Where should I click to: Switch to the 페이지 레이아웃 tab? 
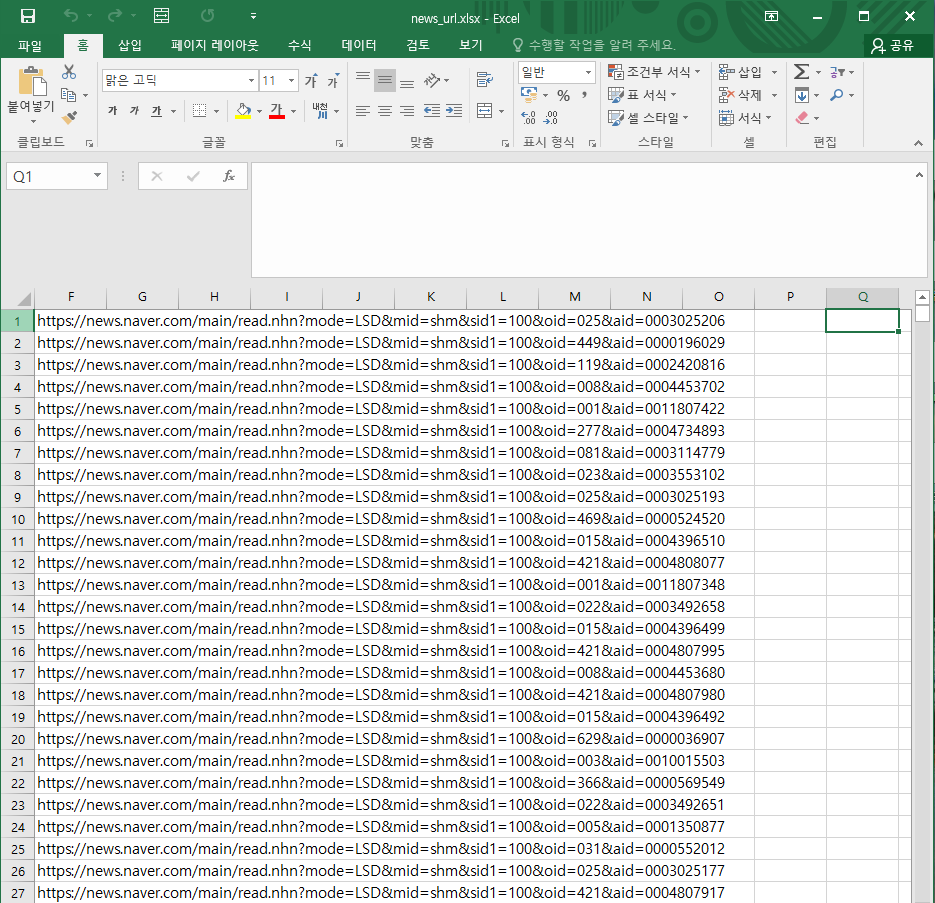[x=215, y=45]
